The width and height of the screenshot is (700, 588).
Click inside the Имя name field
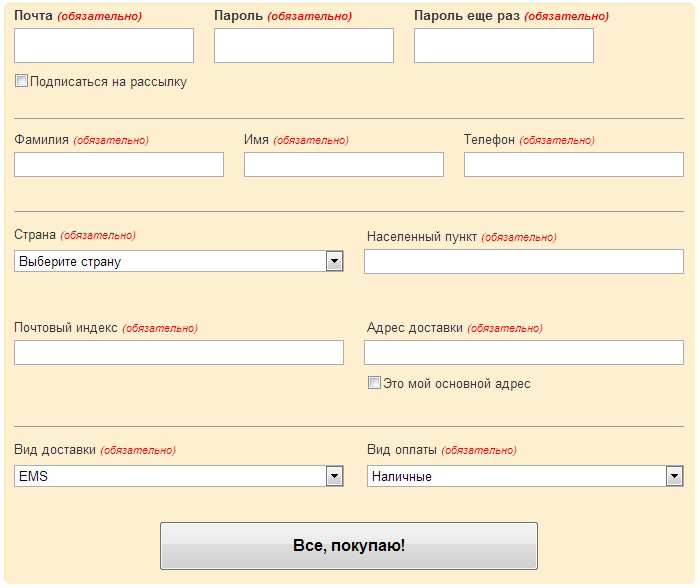(x=344, y=165)
